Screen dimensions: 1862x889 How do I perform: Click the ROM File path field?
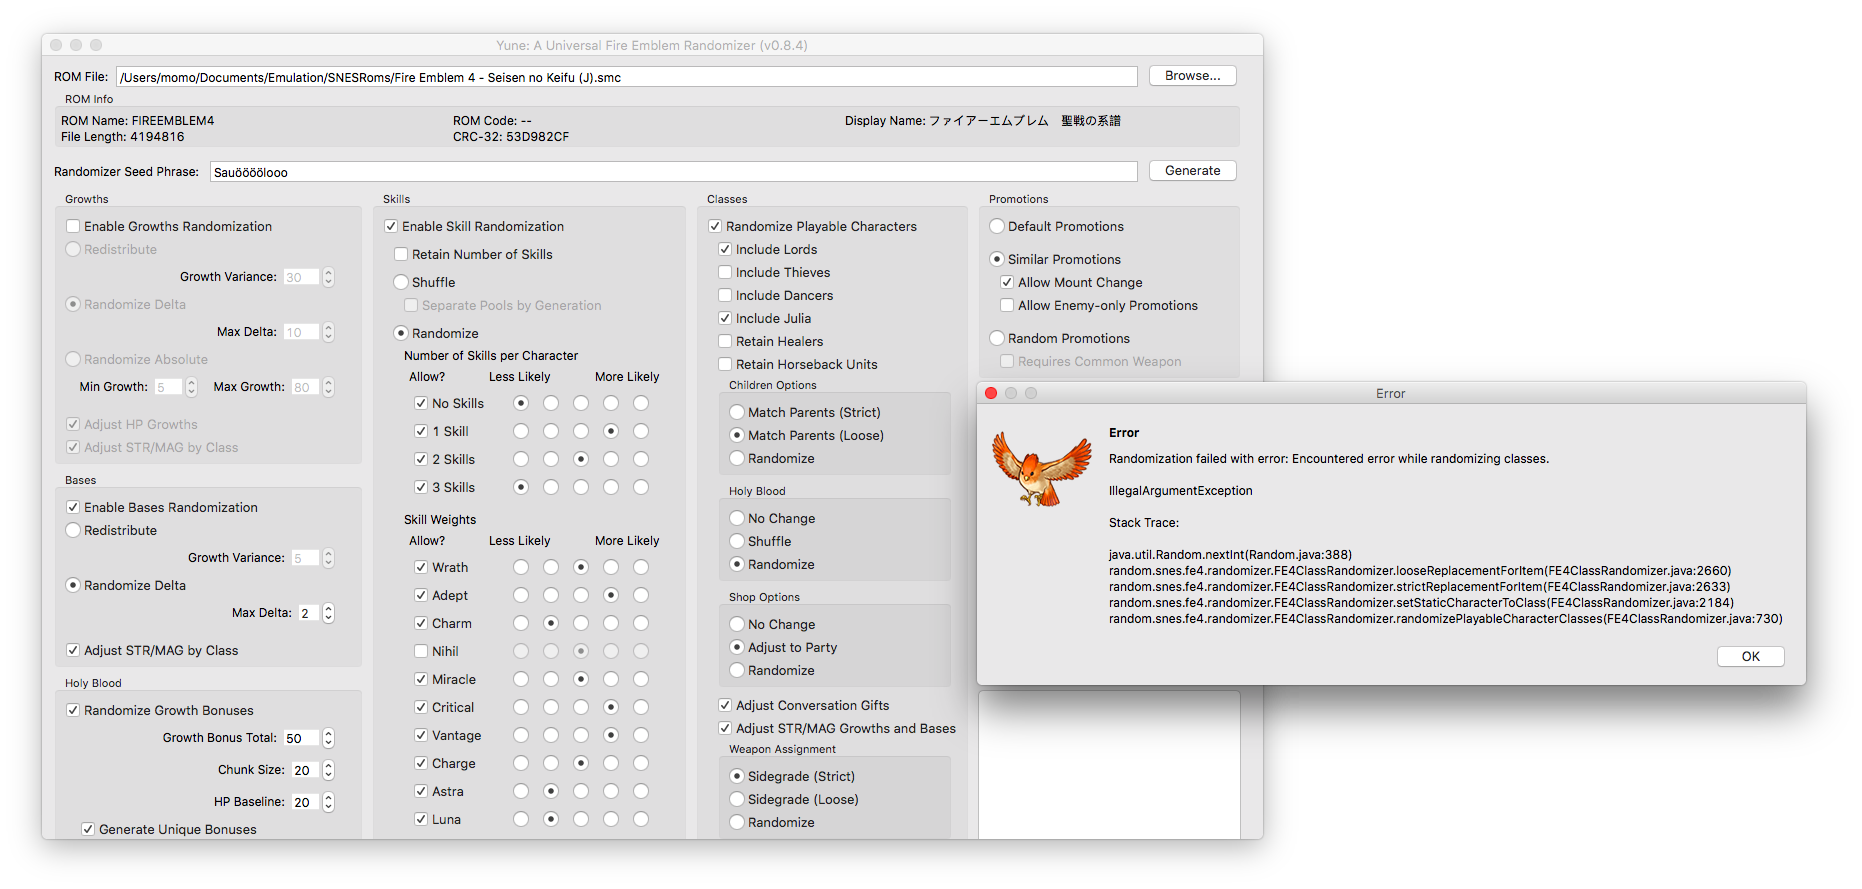(x=627, y=77)
